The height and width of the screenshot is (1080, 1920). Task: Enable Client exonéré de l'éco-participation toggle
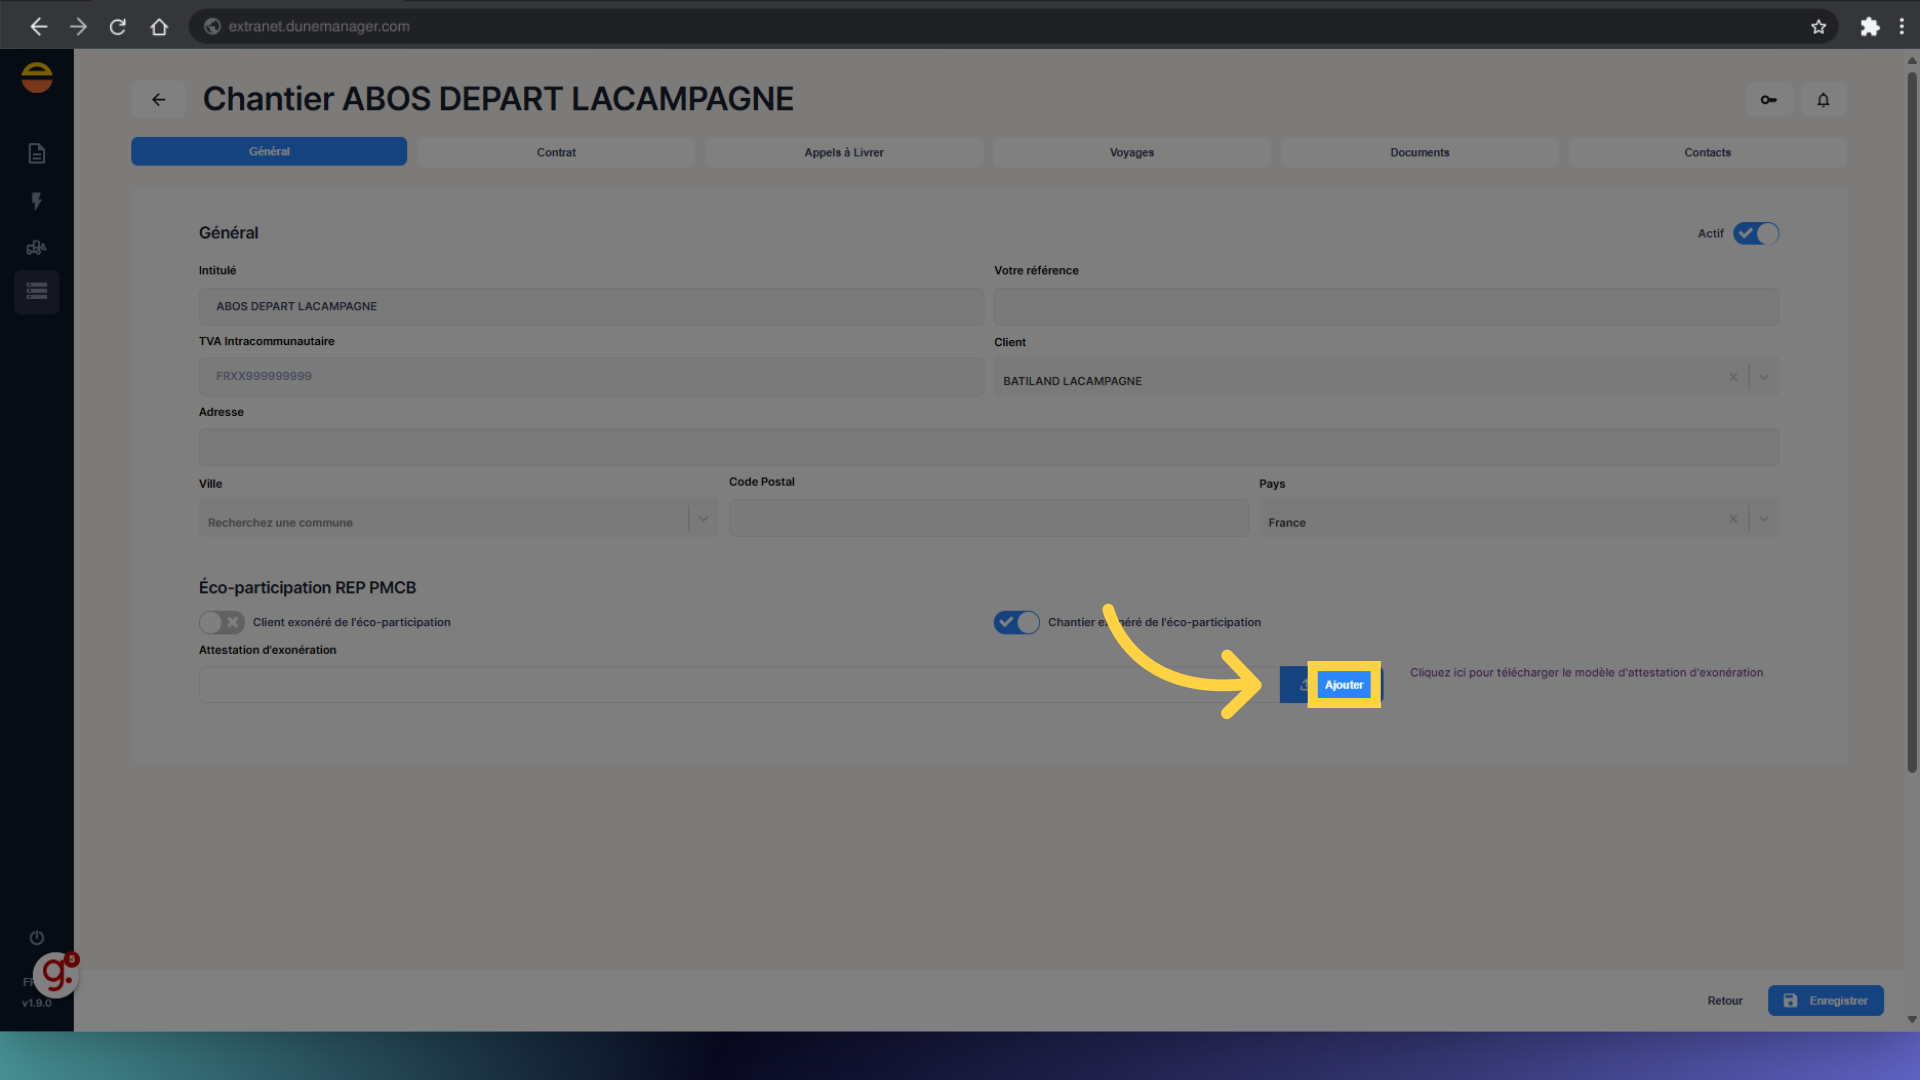pos(221,622)
